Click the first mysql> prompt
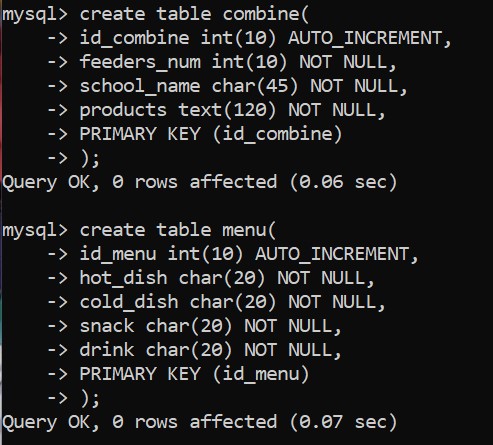The height and width of the screenshot is (445, 493). [35, 15]
